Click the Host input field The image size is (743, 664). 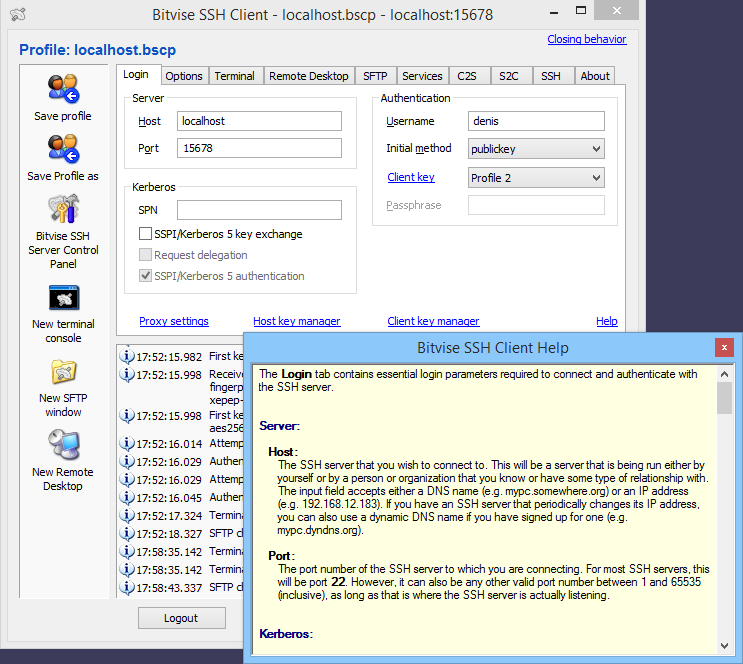[x=259, y=121]
